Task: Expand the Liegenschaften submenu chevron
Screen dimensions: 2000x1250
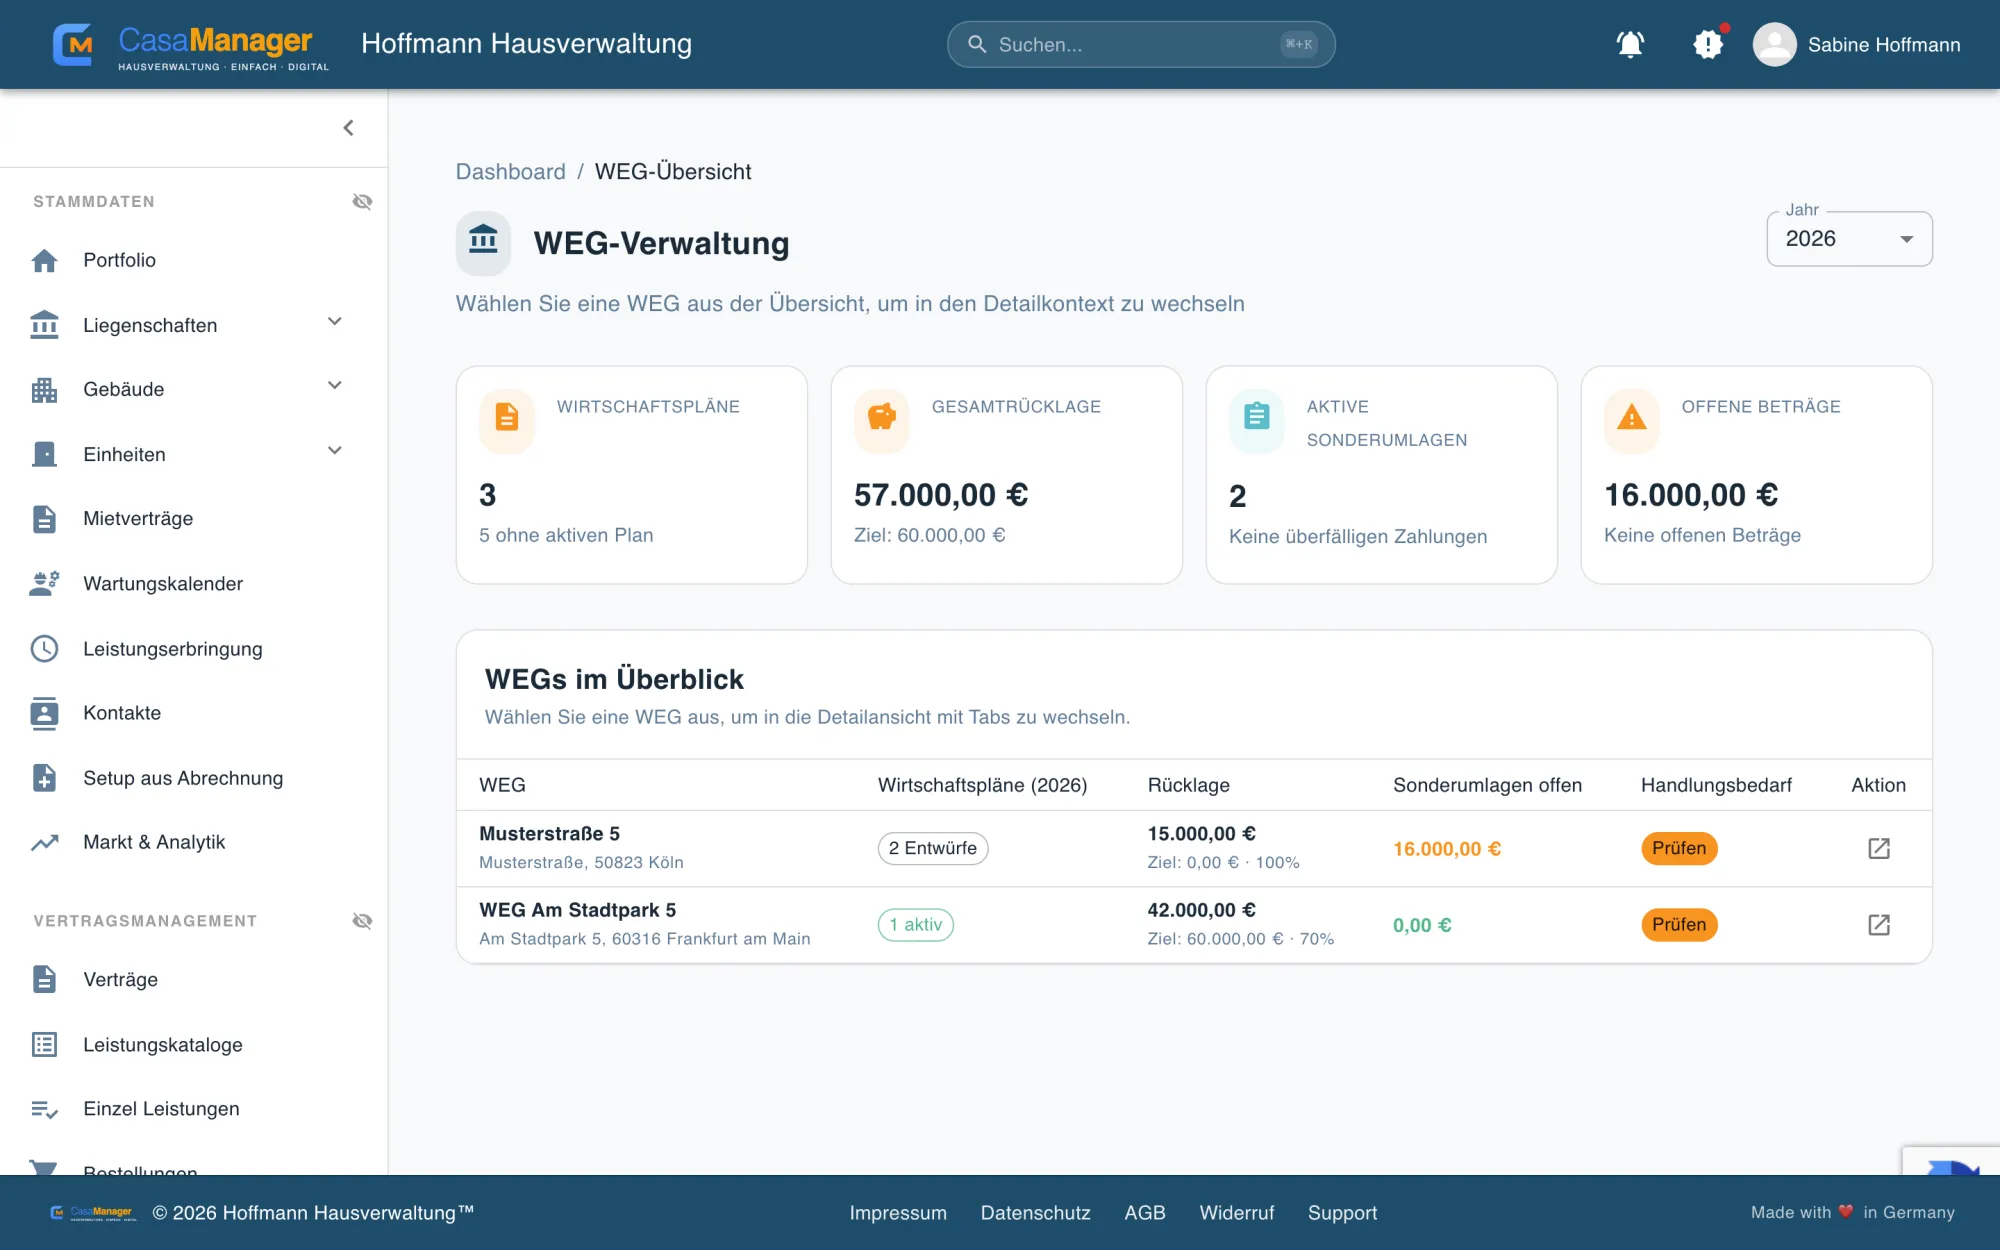Action: 335,321
